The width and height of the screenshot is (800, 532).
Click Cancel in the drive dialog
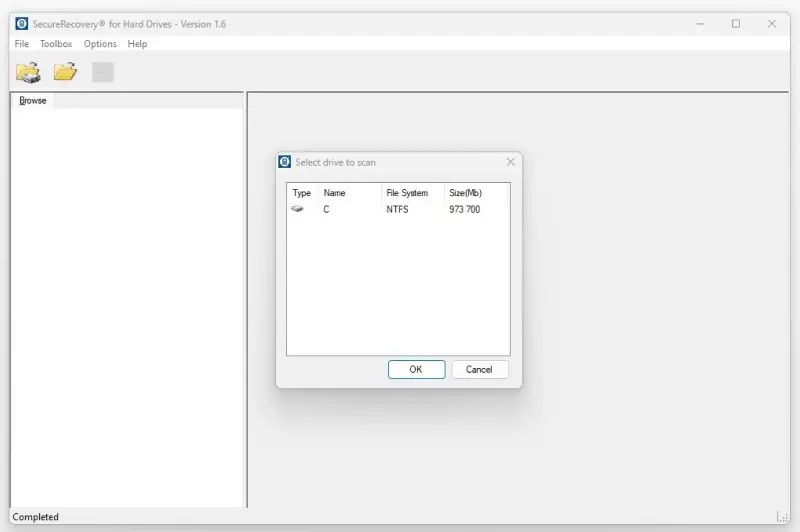tap(480, 369)
